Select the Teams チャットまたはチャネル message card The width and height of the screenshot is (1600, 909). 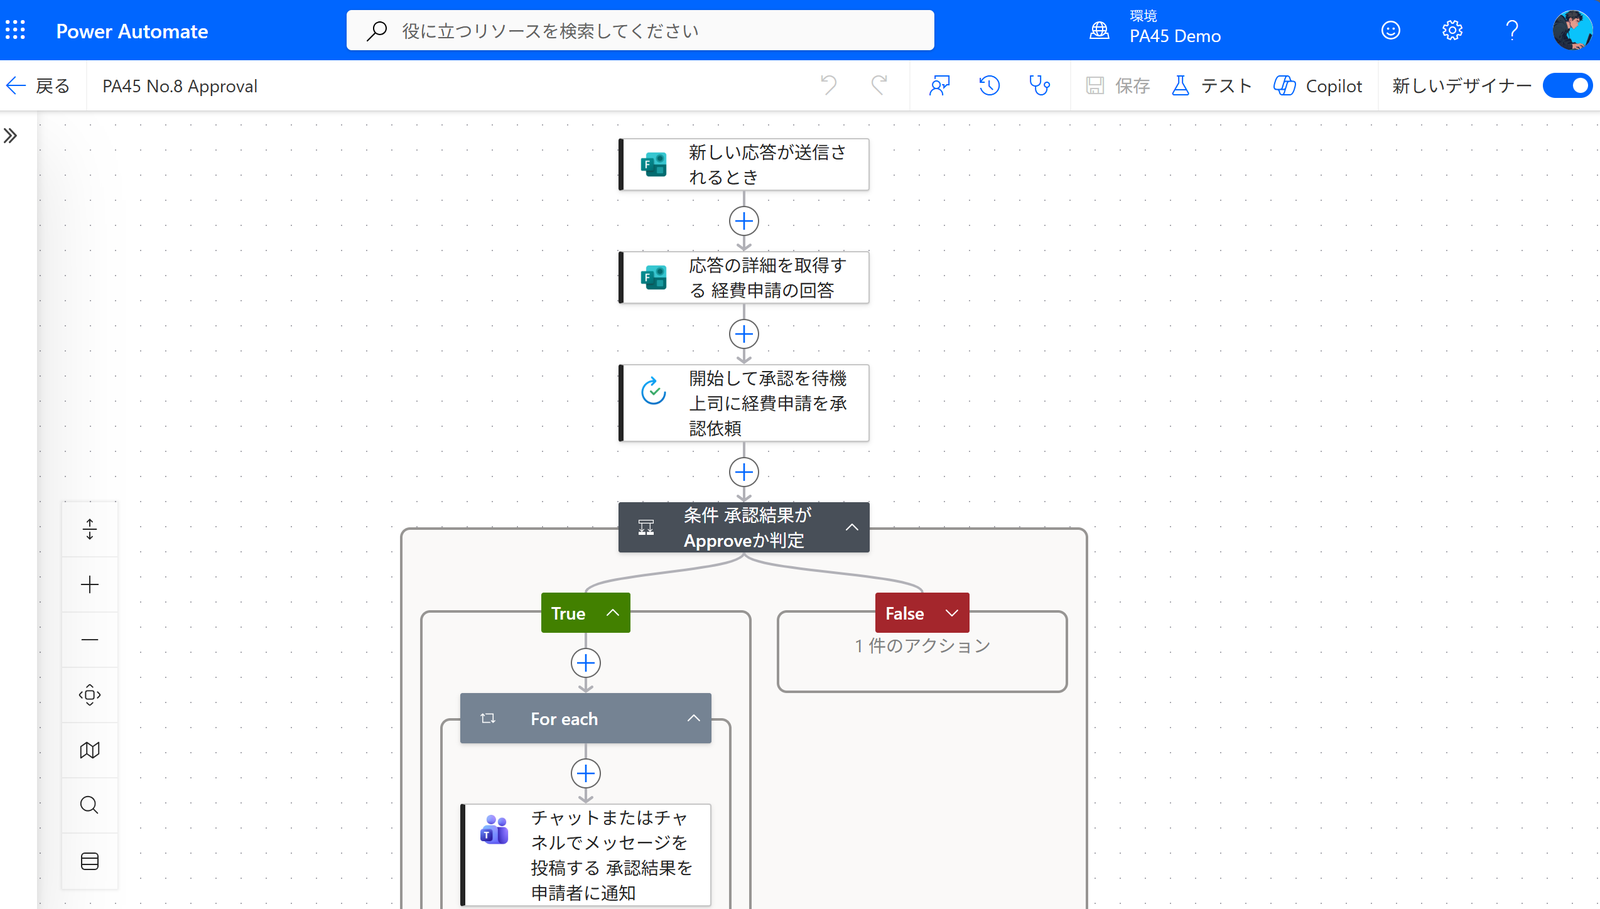(586, 855)
